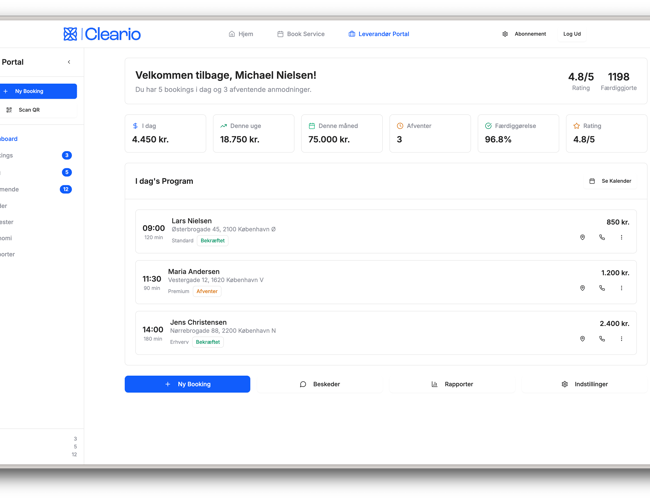Open Se Kalender button

pyautogui.click(x=610, y=181)
